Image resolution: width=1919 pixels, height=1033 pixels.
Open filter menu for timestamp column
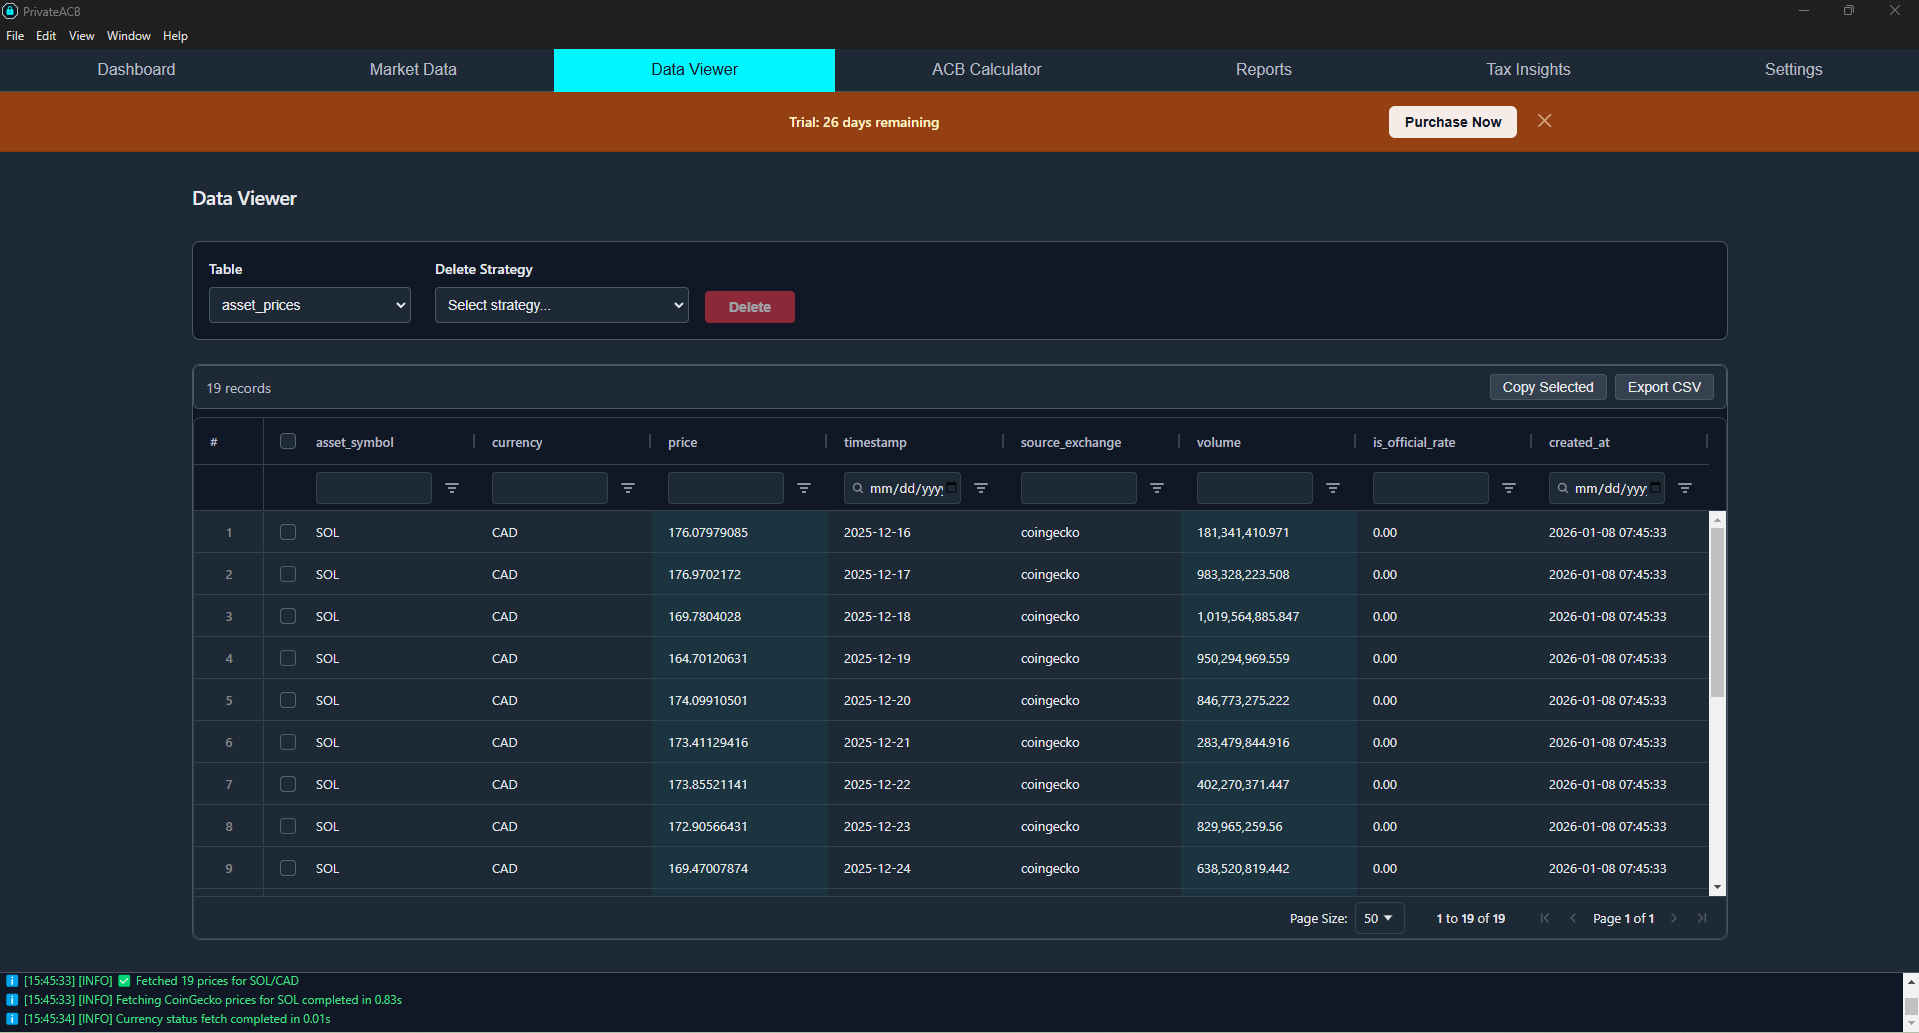[981, 488]
